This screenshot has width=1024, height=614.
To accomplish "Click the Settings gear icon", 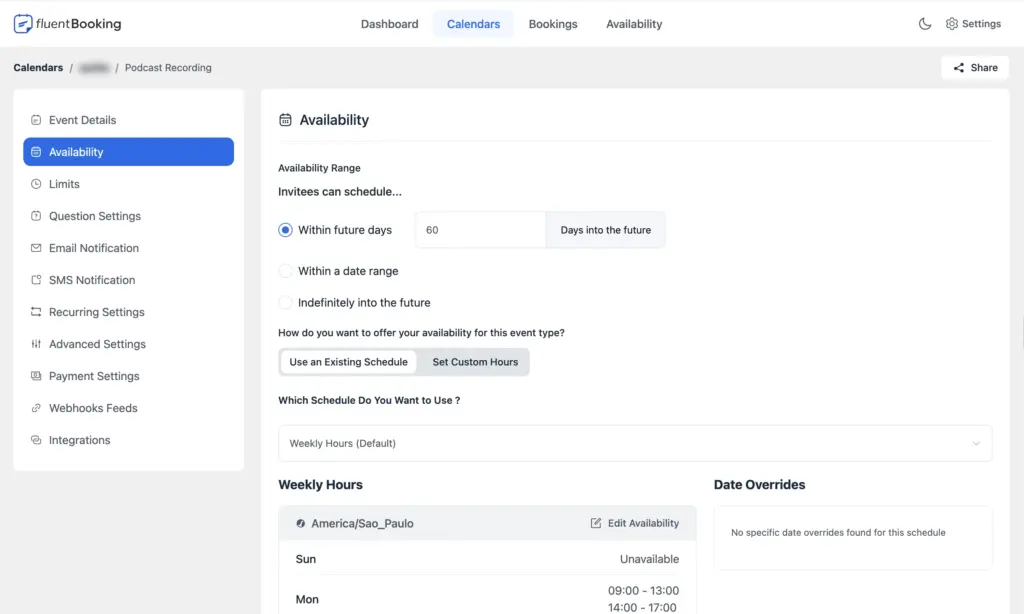I will pyautogui.click(x=952, y=24).
